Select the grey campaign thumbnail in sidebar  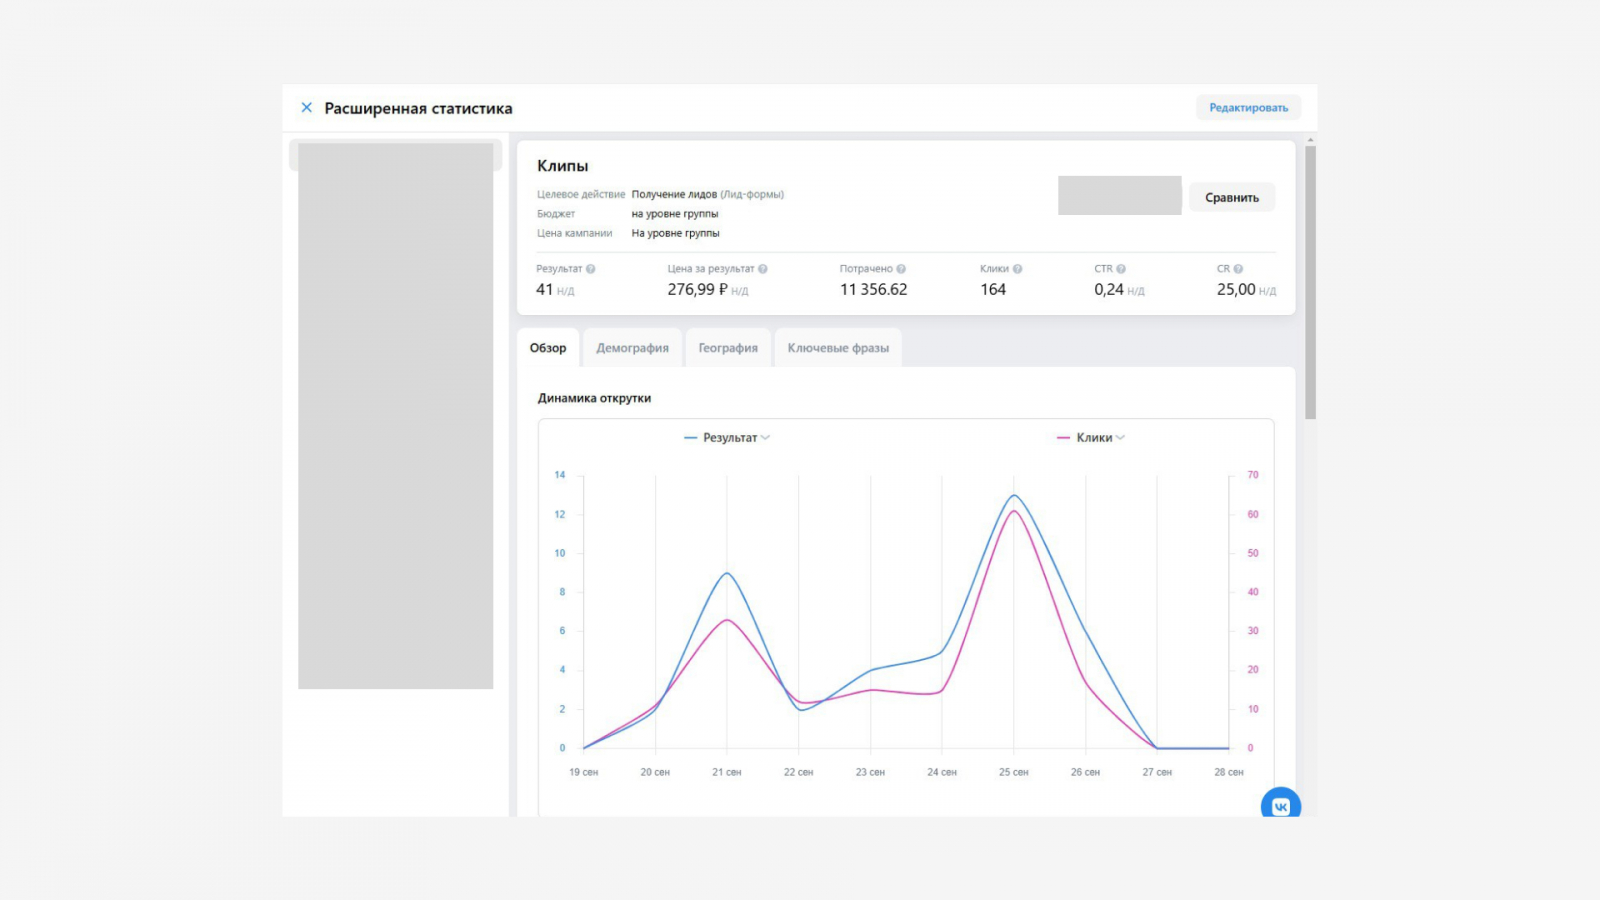(x=396, y=415)
